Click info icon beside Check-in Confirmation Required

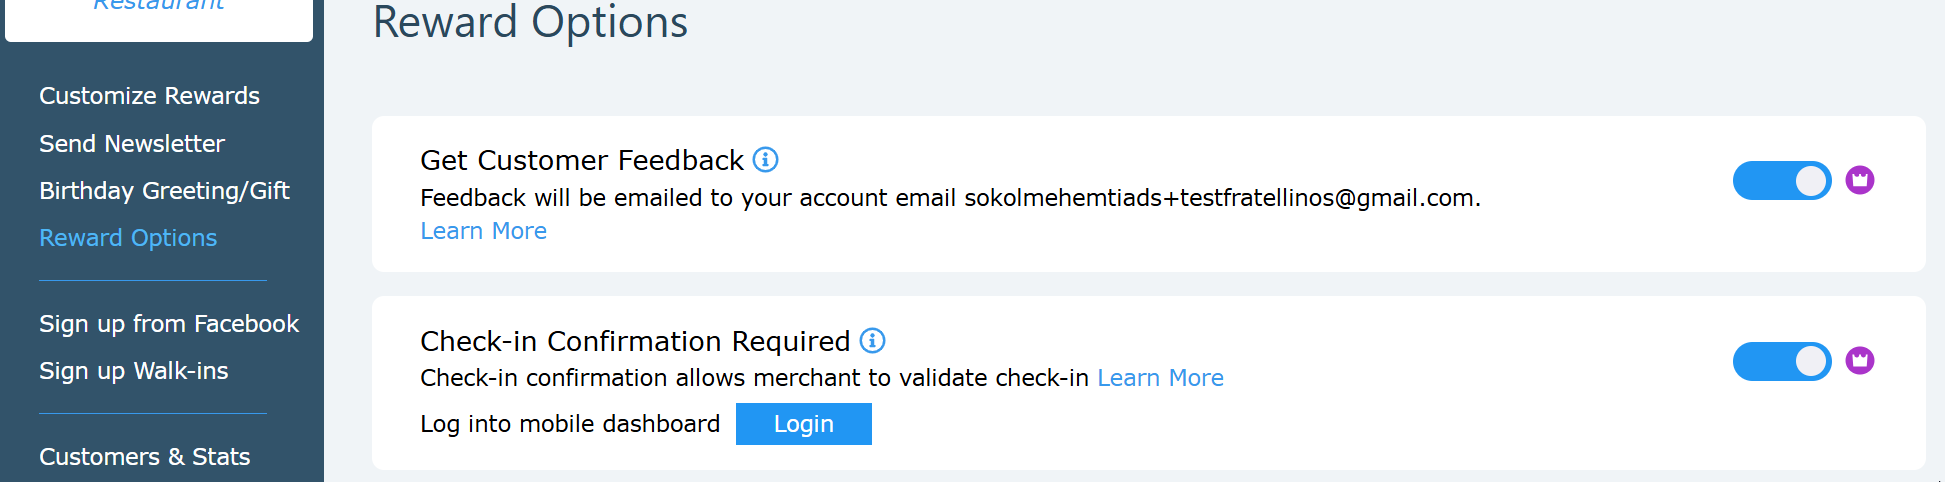coord(872,341)
